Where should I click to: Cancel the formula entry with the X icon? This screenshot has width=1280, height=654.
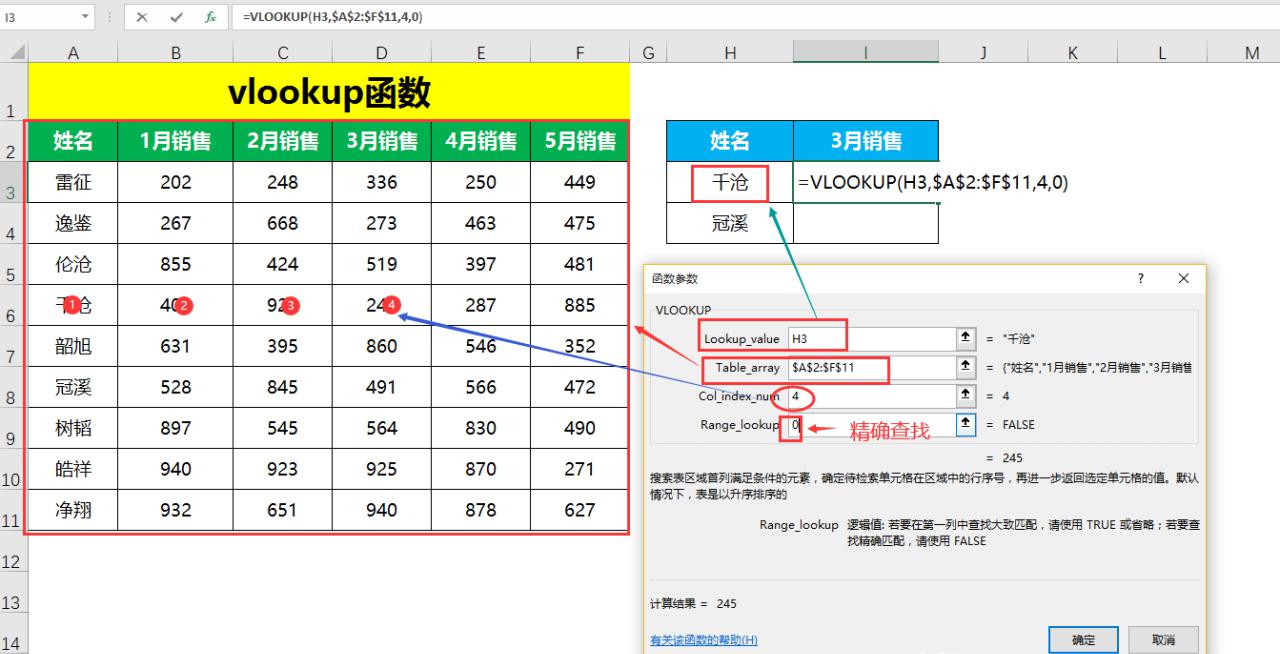coord(142,17)
